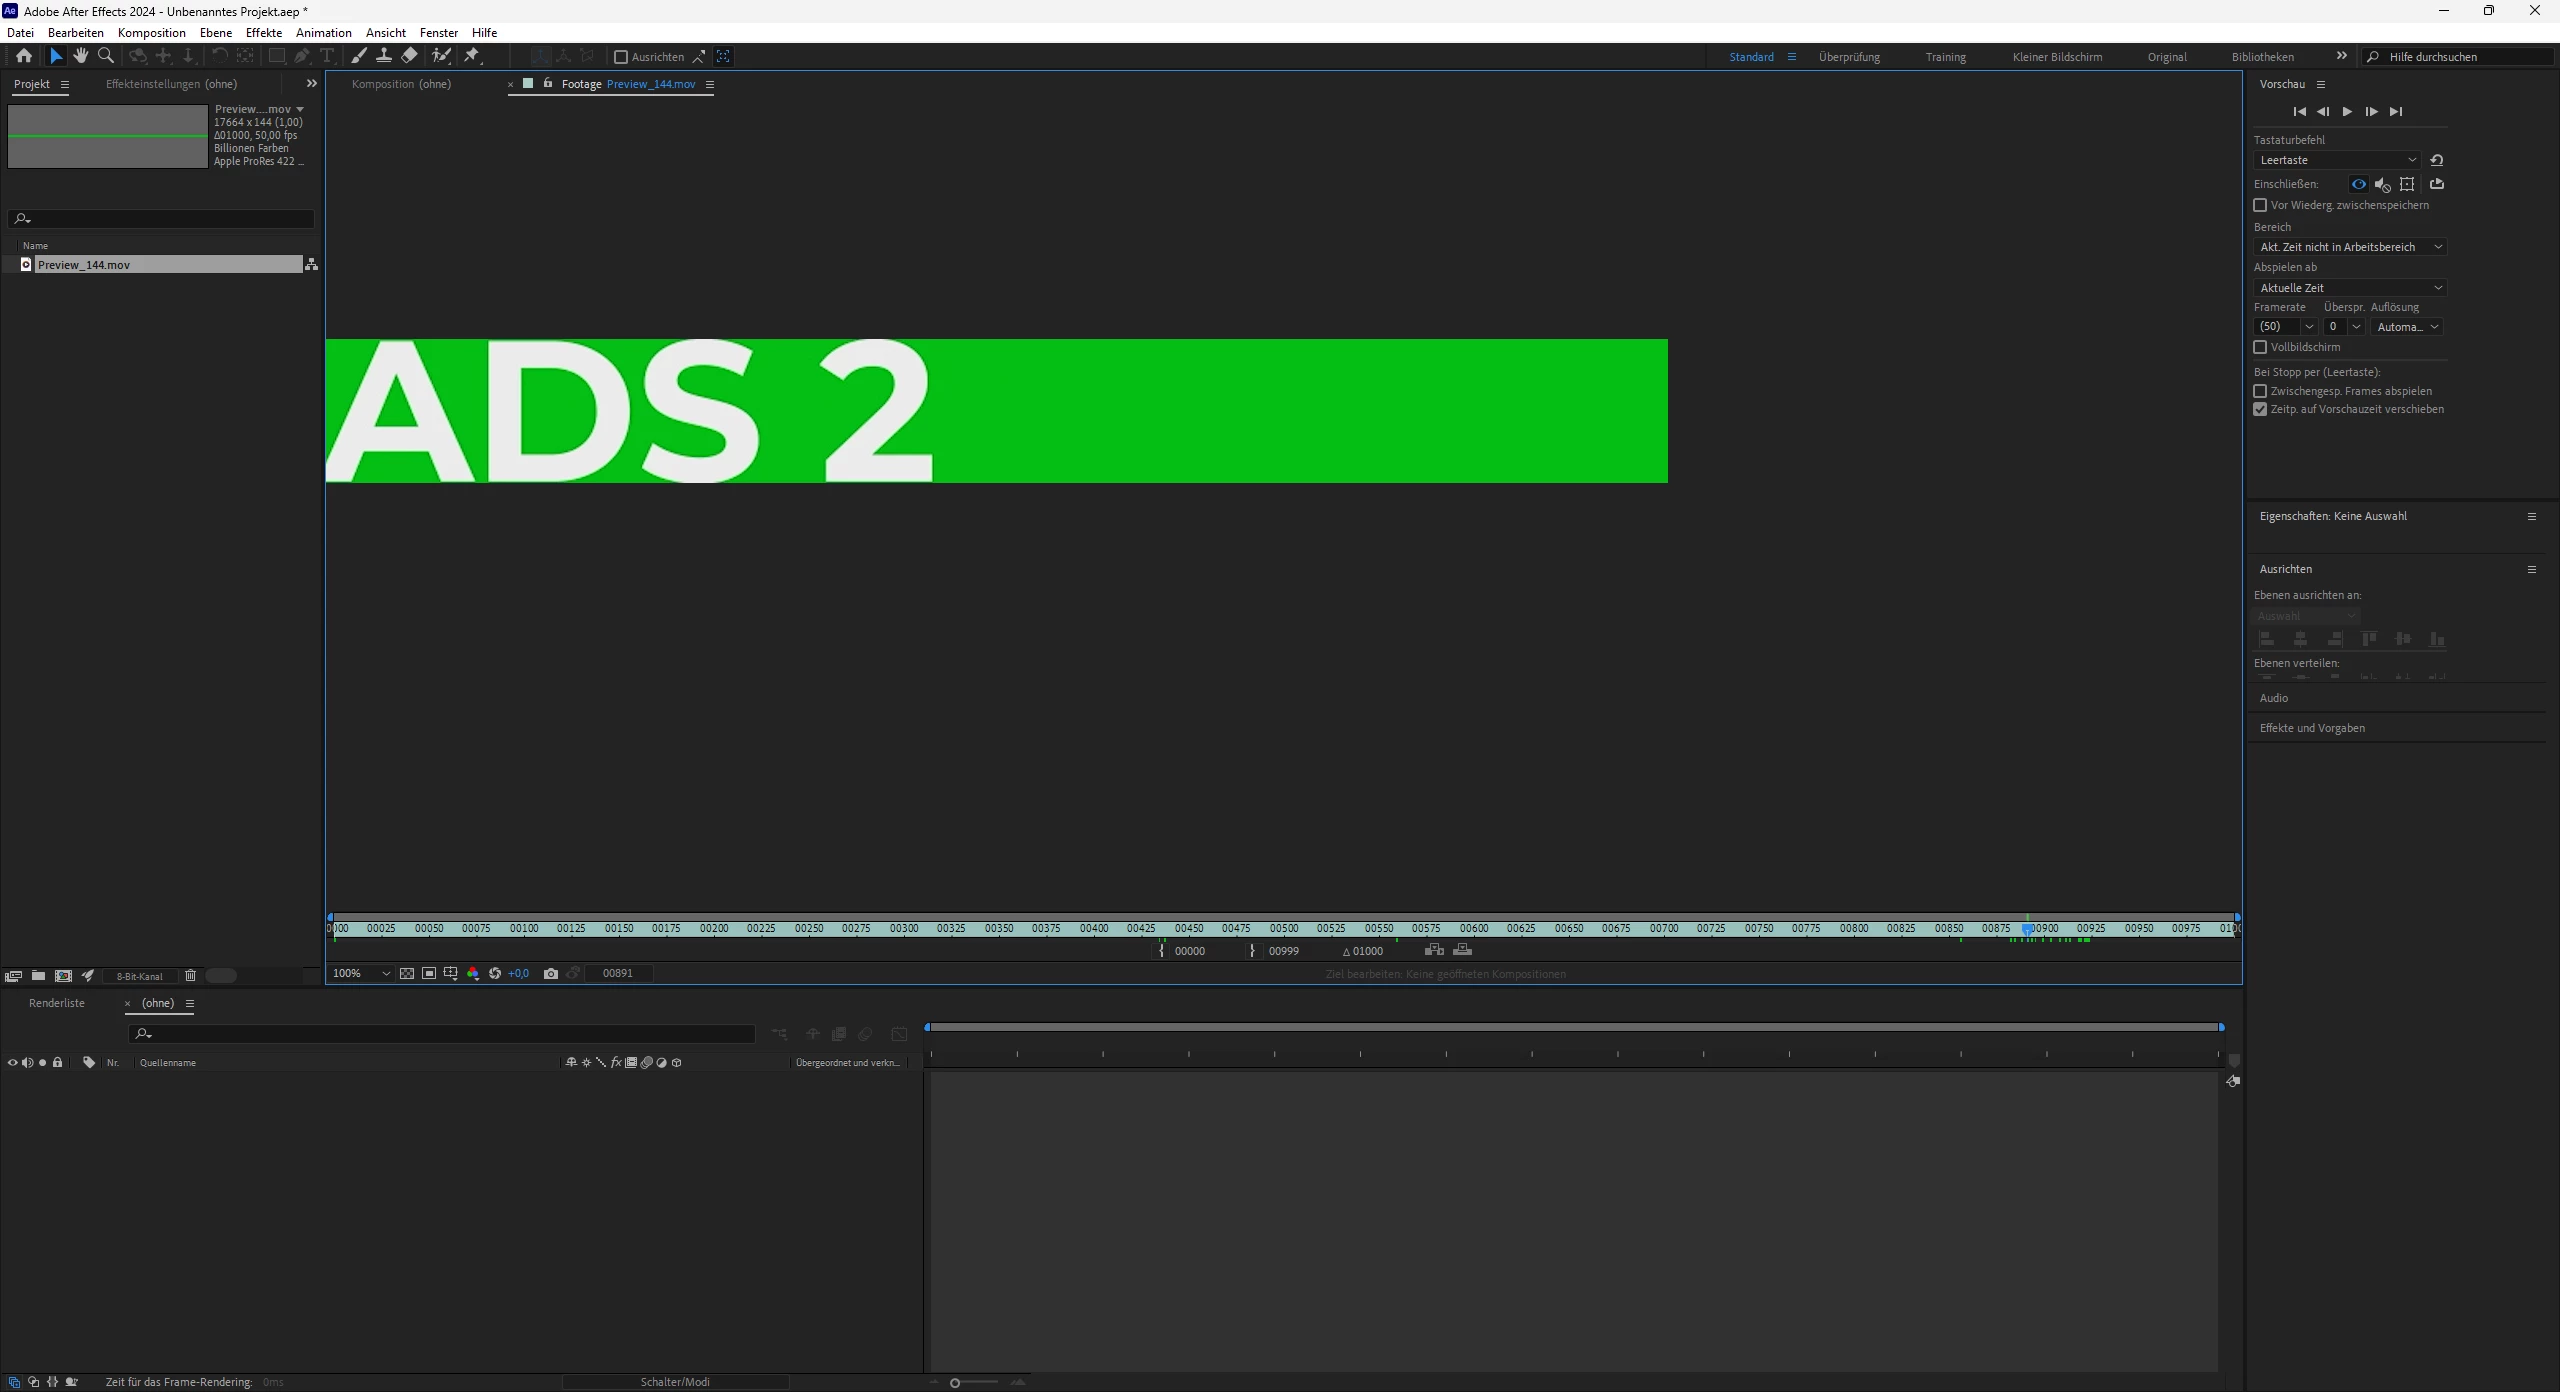This screenshot has height=1392, width=2560.
Task: Enable the Vollbildschirm checkbox
Action: (x=2260, y=347)
